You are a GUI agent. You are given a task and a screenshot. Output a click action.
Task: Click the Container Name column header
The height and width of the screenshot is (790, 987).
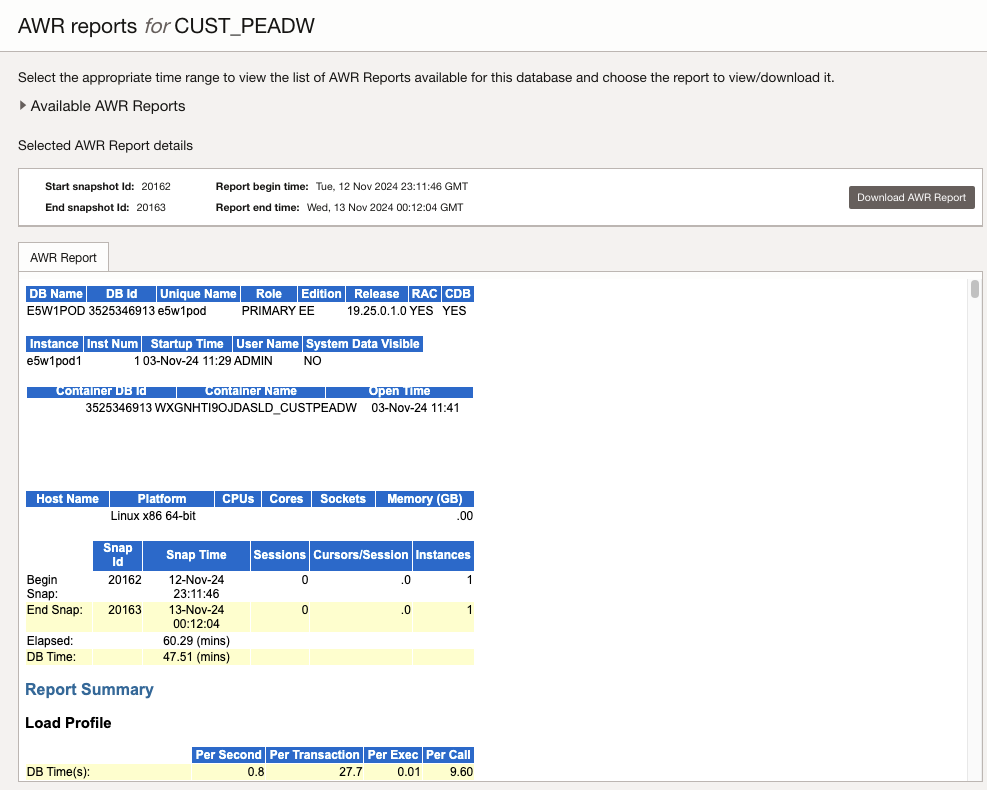click(x=250, y=392)
